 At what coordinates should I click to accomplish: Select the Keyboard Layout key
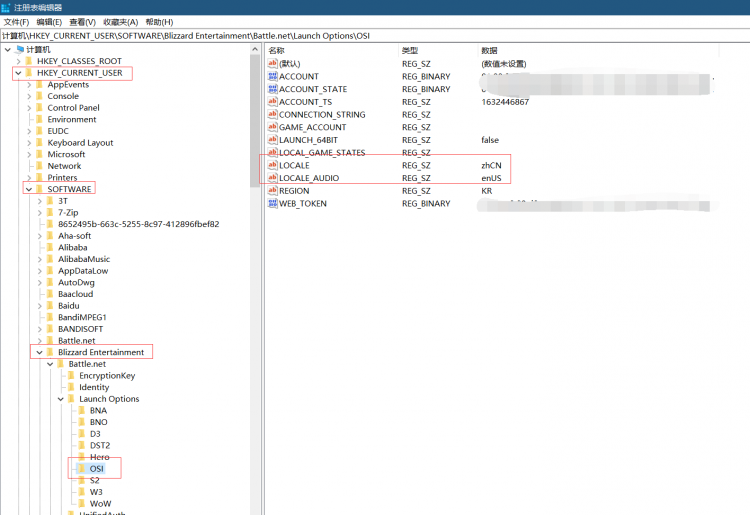pos(80,143)
